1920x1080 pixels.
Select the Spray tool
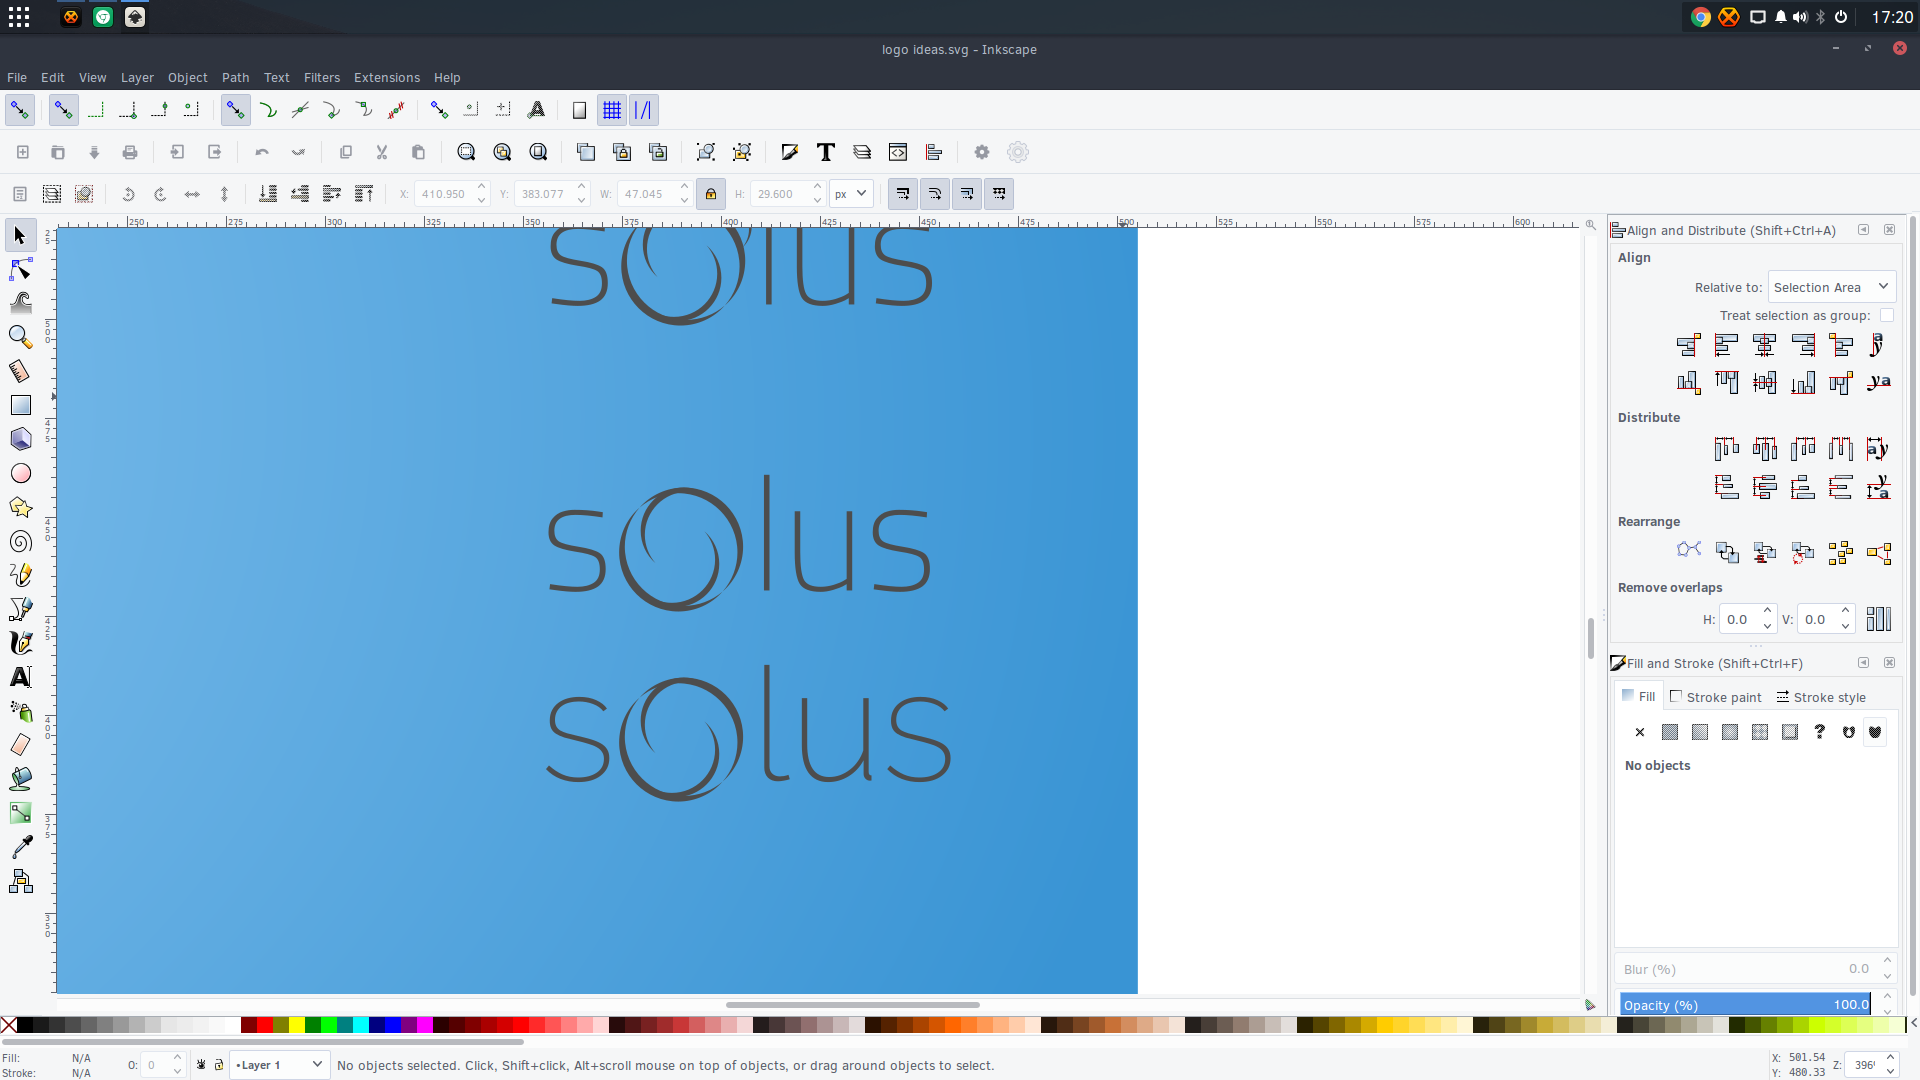[20, 711]
